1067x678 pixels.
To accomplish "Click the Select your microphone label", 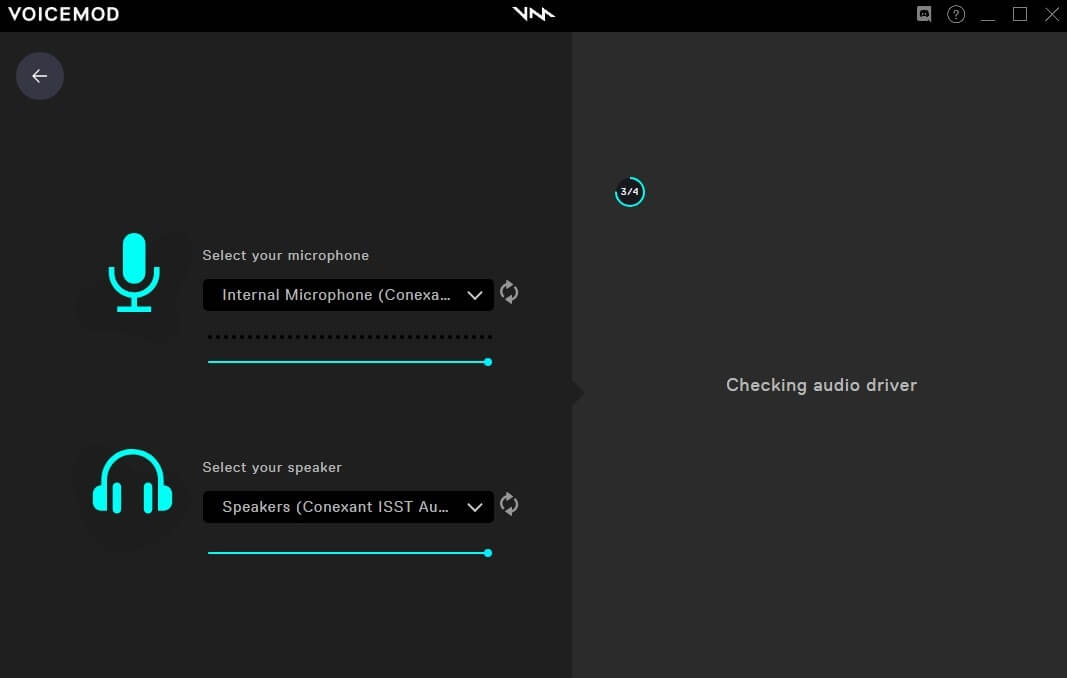I will tap(286, 255).
